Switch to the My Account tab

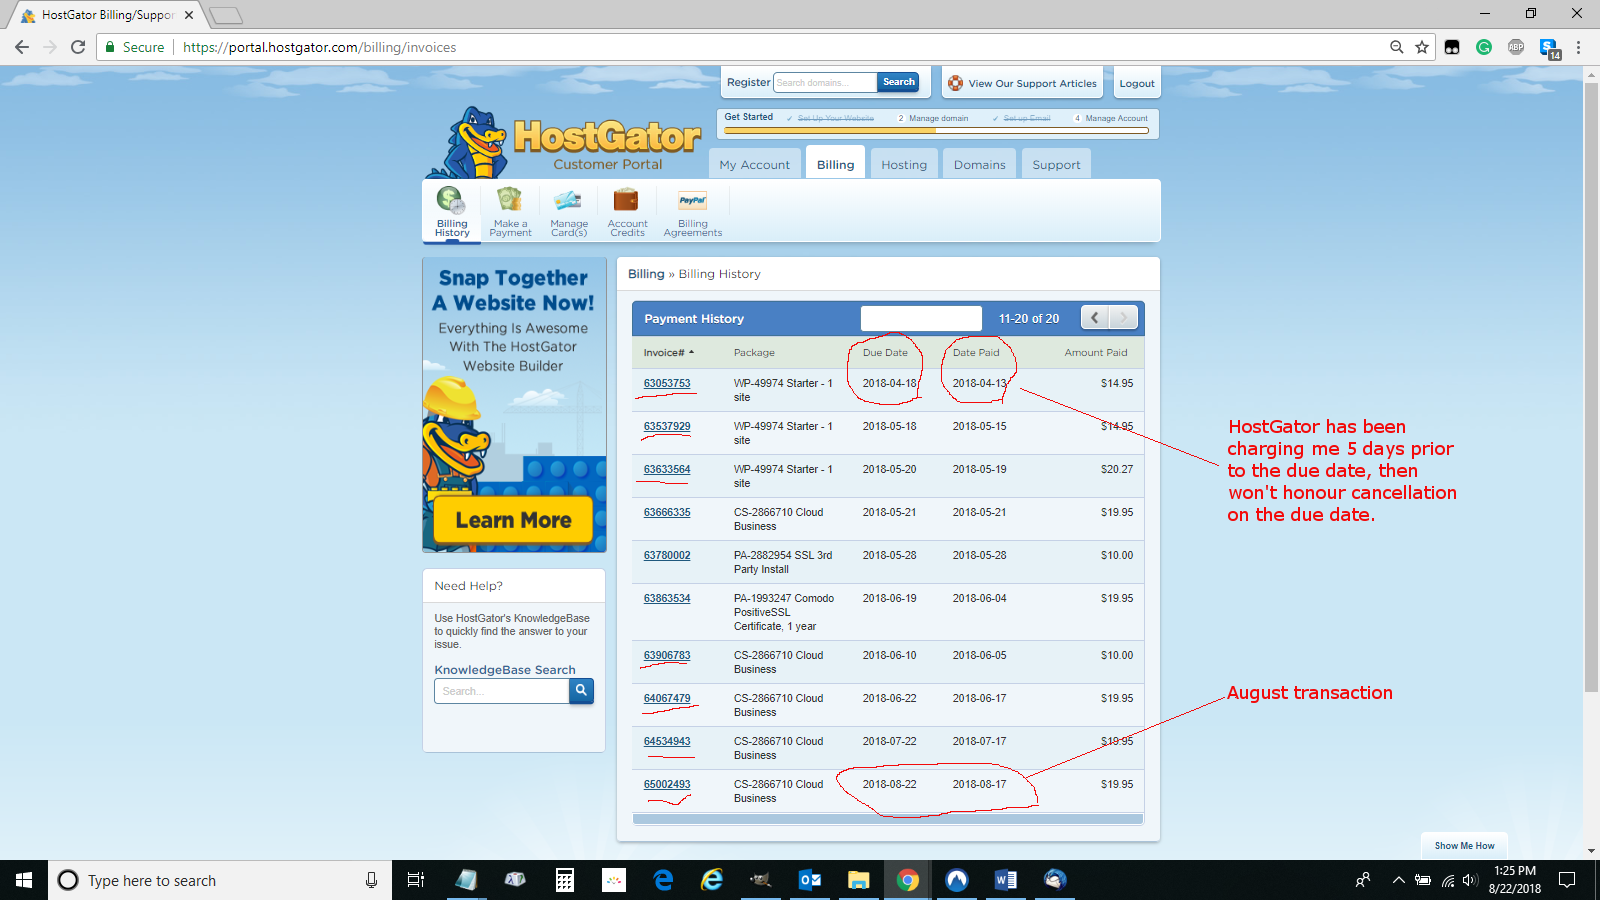754,164
